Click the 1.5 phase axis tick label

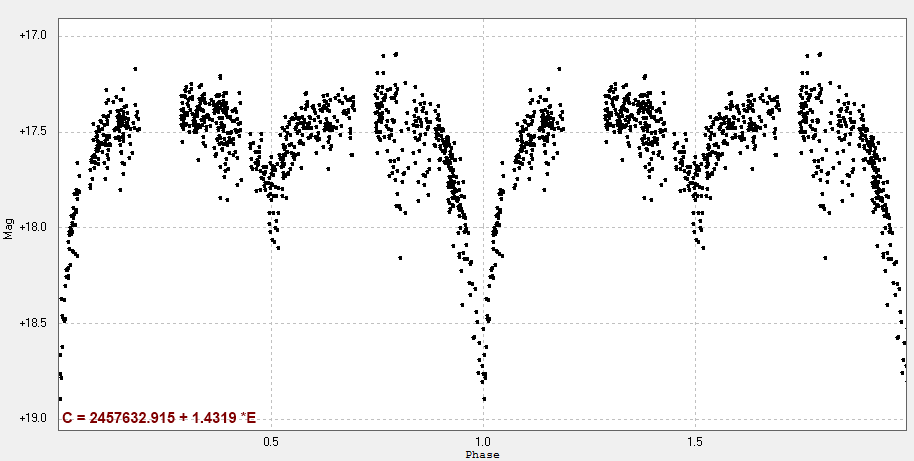[695, 441]
